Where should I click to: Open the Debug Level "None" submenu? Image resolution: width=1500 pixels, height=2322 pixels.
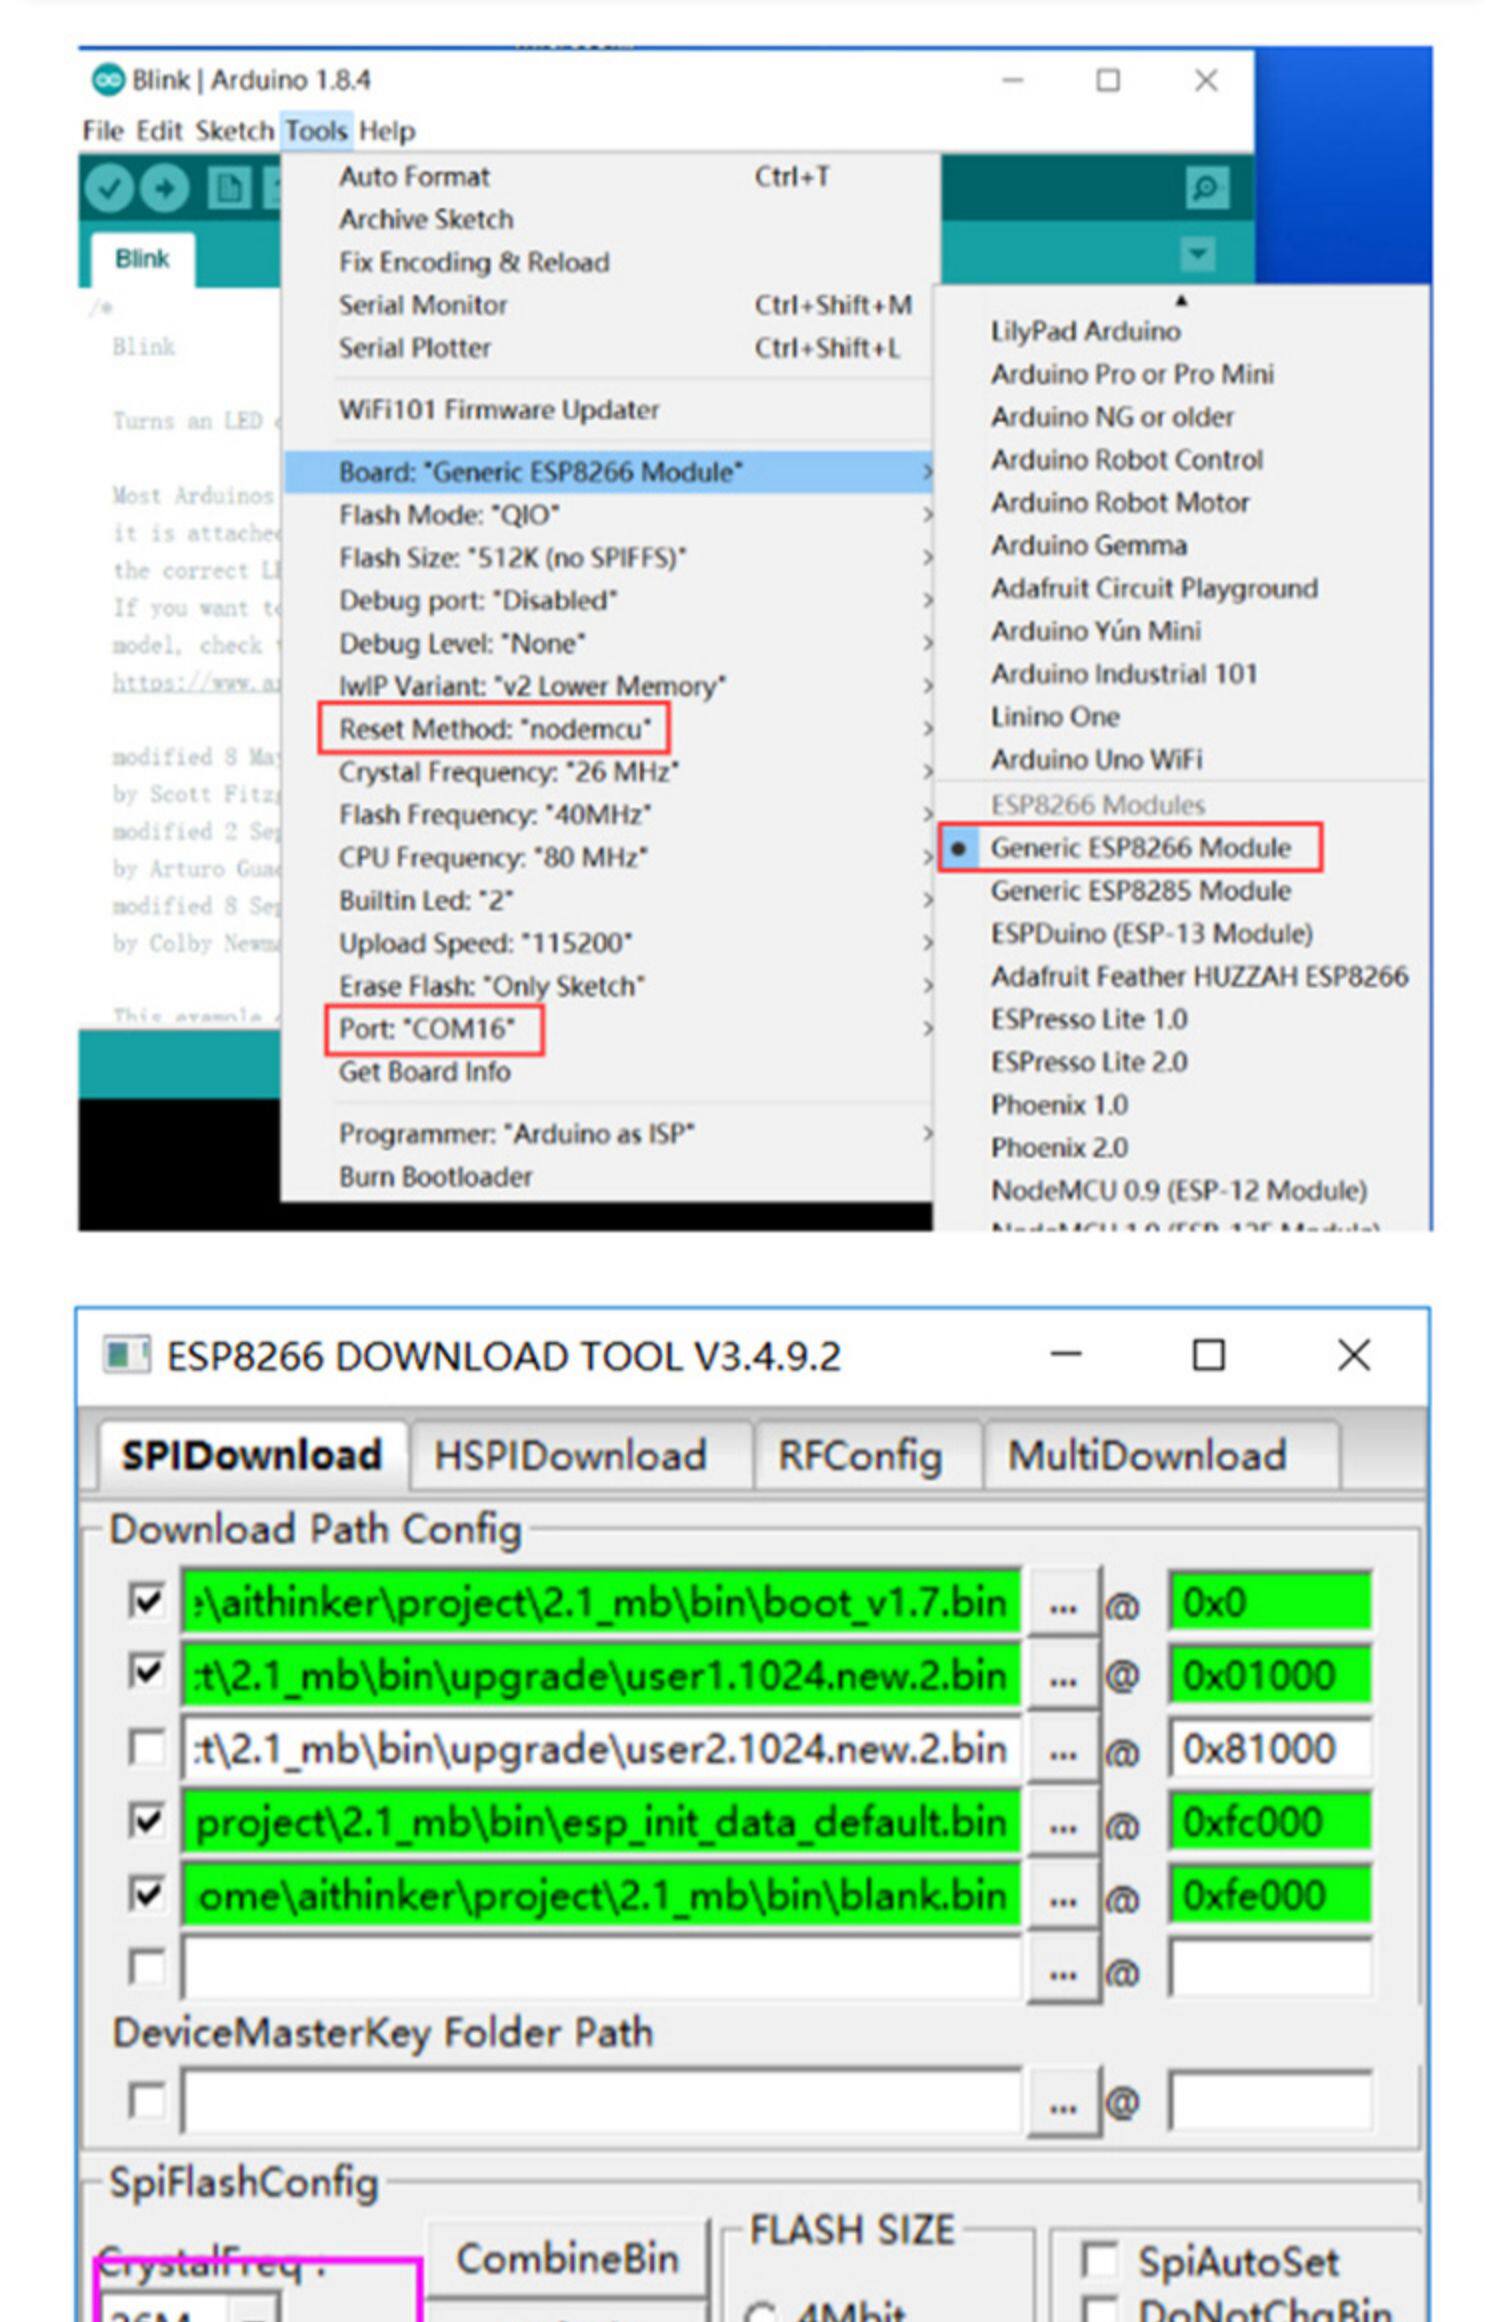[610, 643]
